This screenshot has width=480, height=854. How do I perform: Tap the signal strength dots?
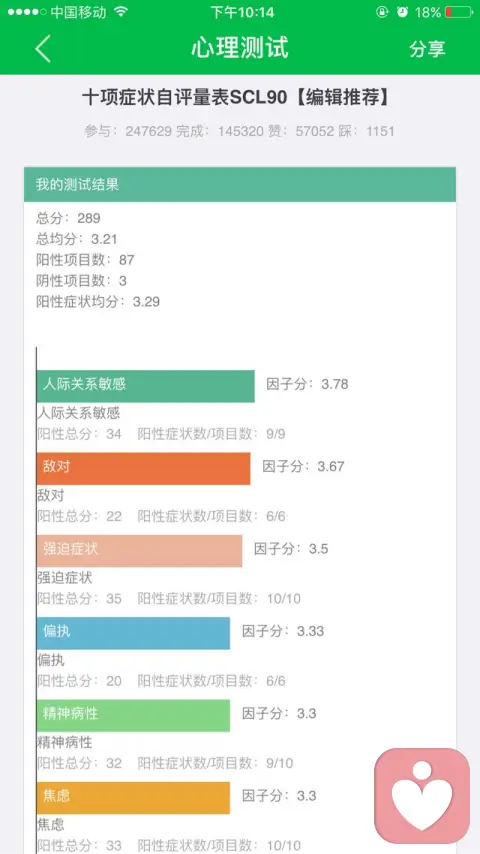[27, 12]
